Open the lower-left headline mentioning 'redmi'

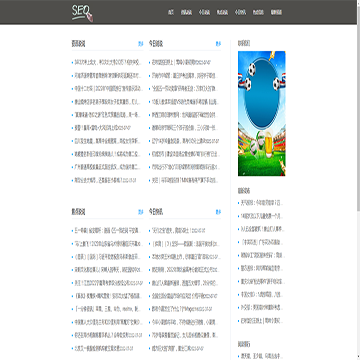click(108, 309)
